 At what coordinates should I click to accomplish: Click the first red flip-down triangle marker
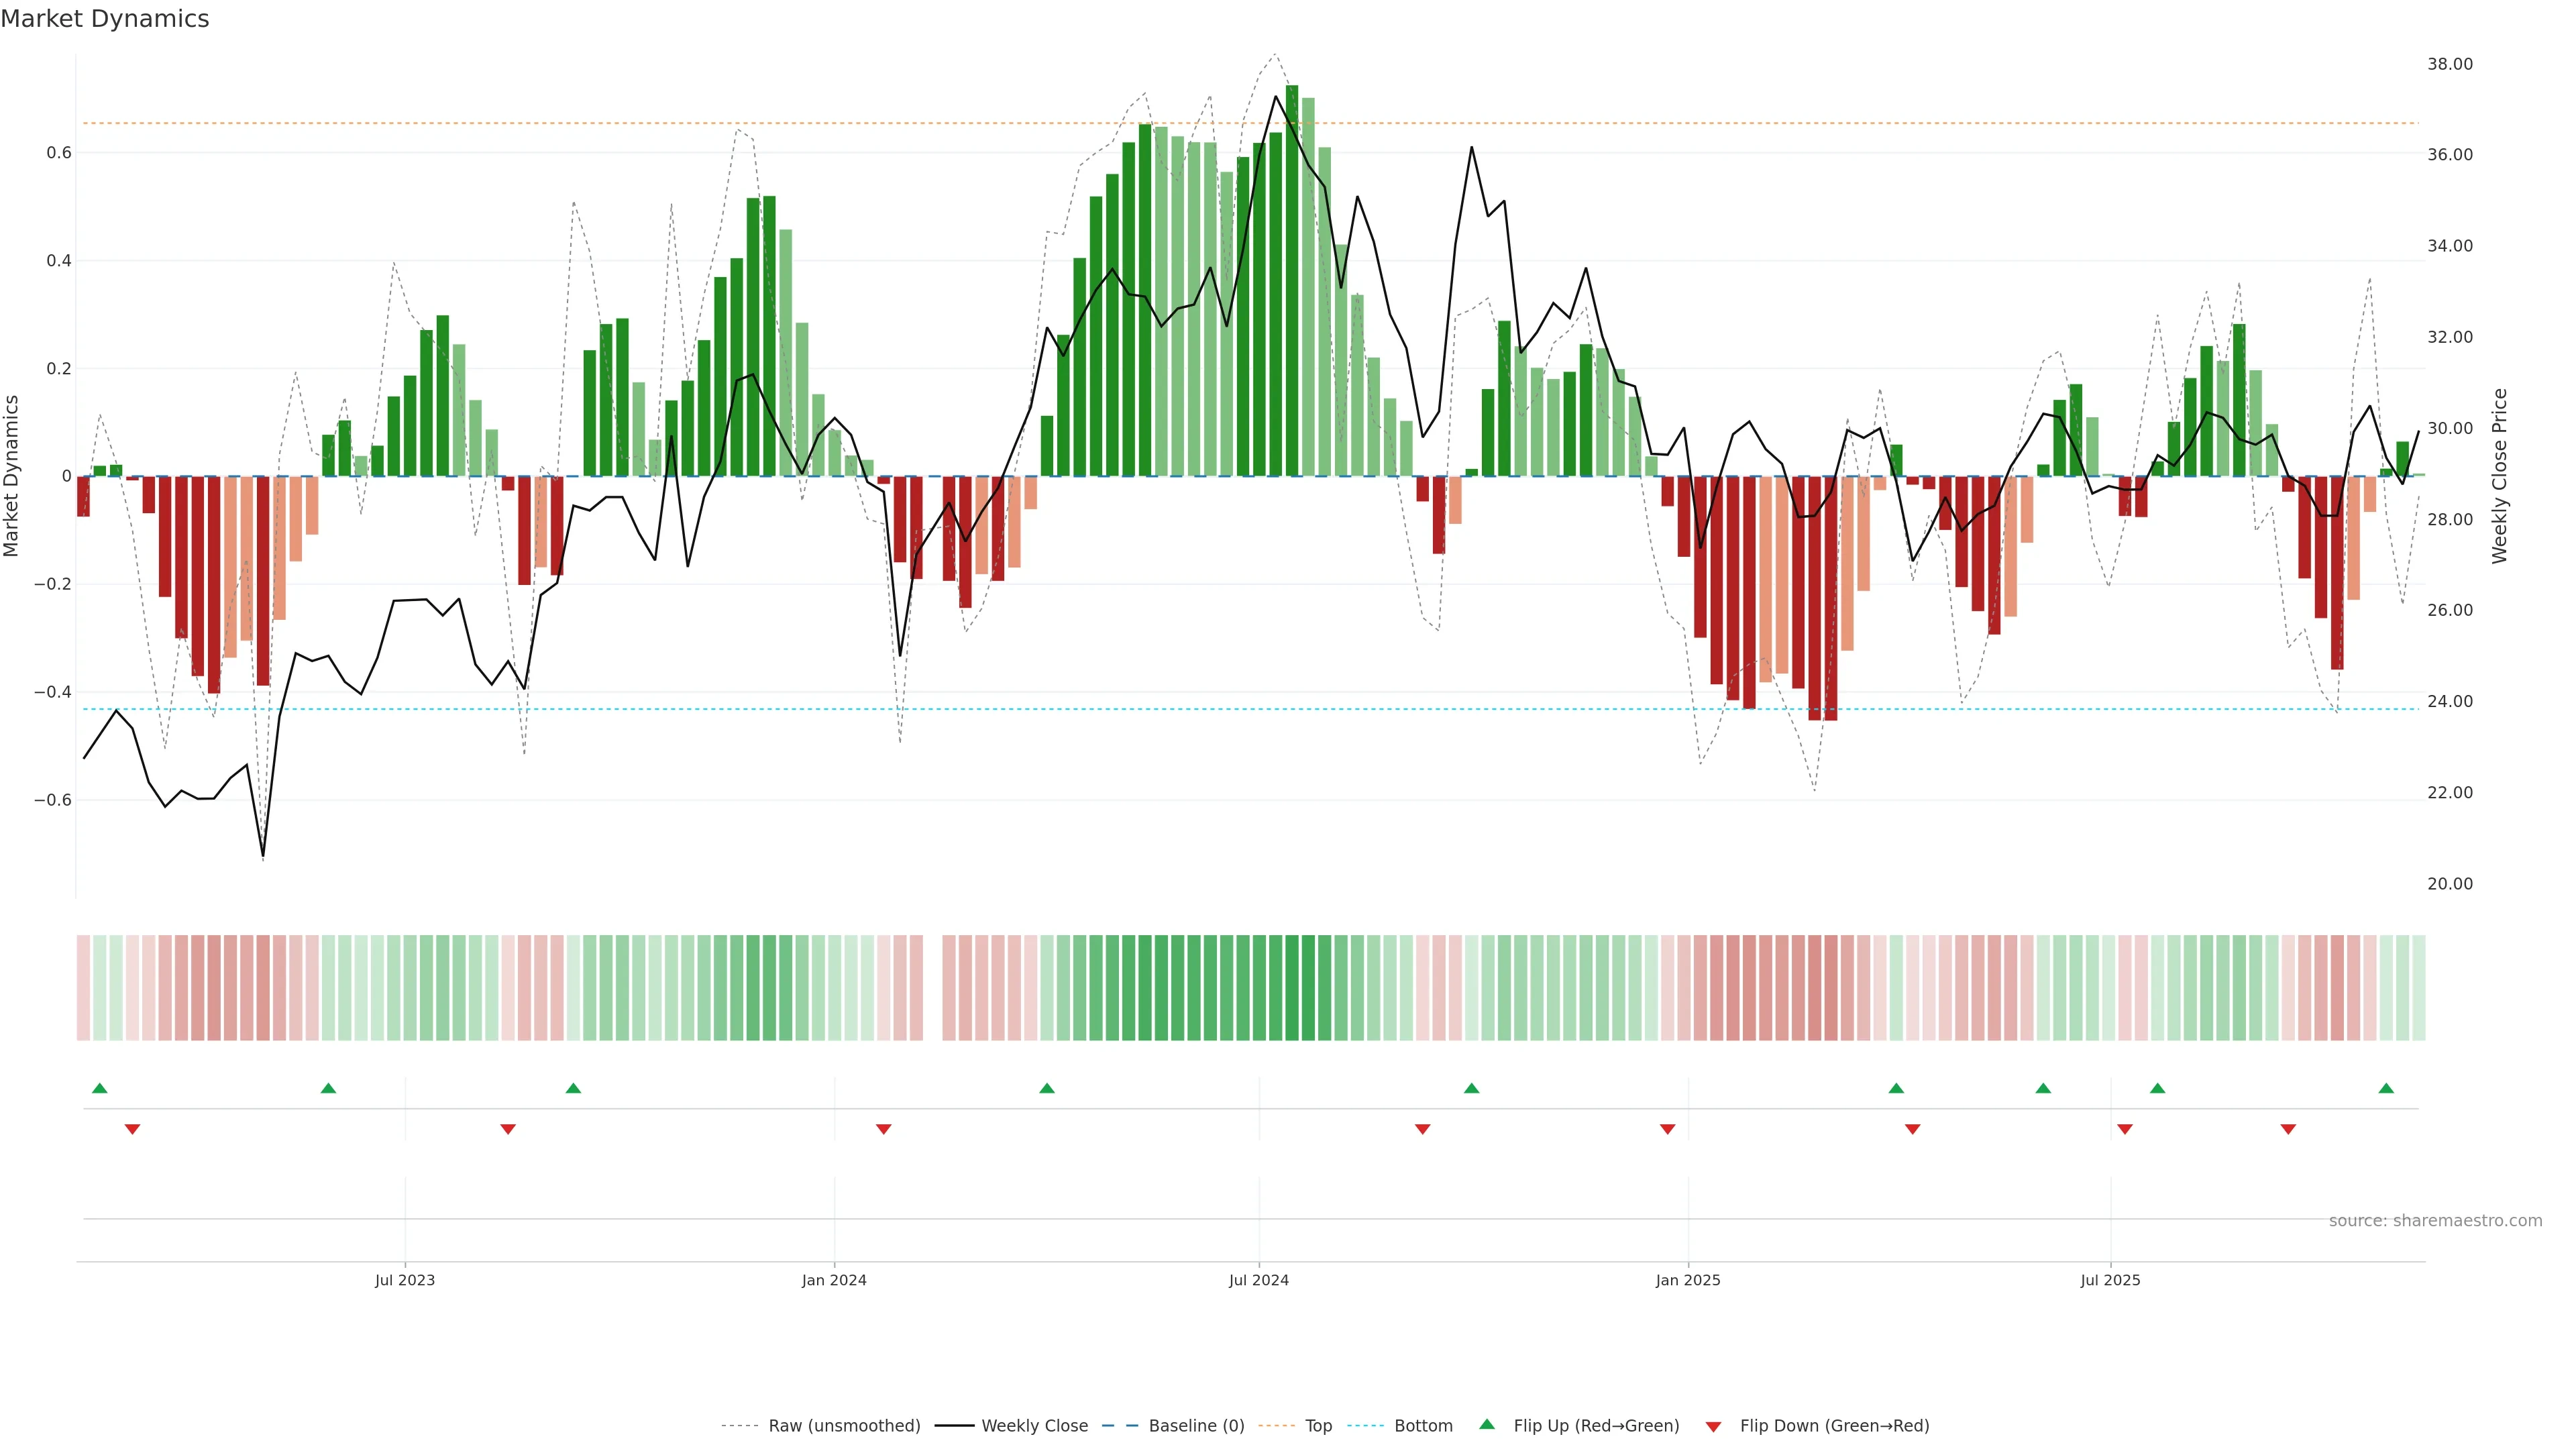(x=132, y=1129)
